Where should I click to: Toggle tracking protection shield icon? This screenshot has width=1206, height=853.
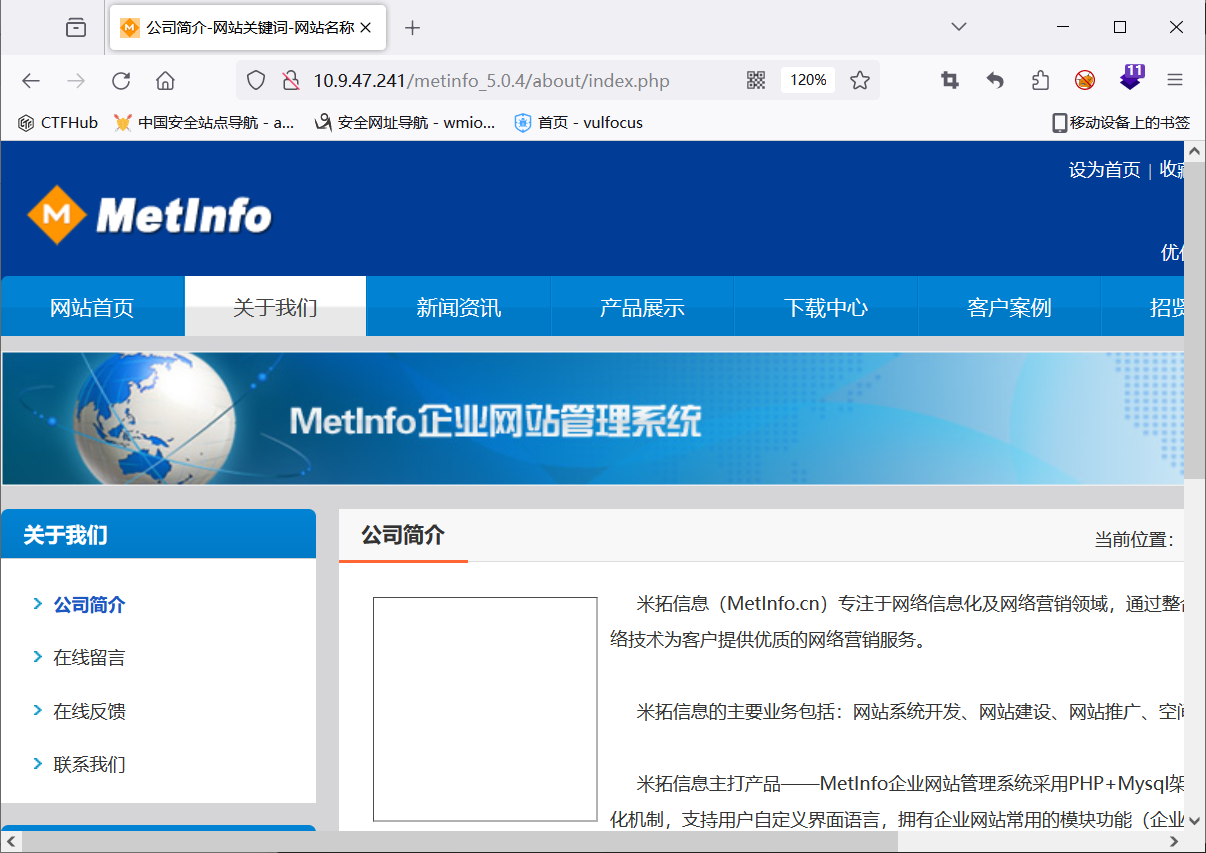(256, 80)
